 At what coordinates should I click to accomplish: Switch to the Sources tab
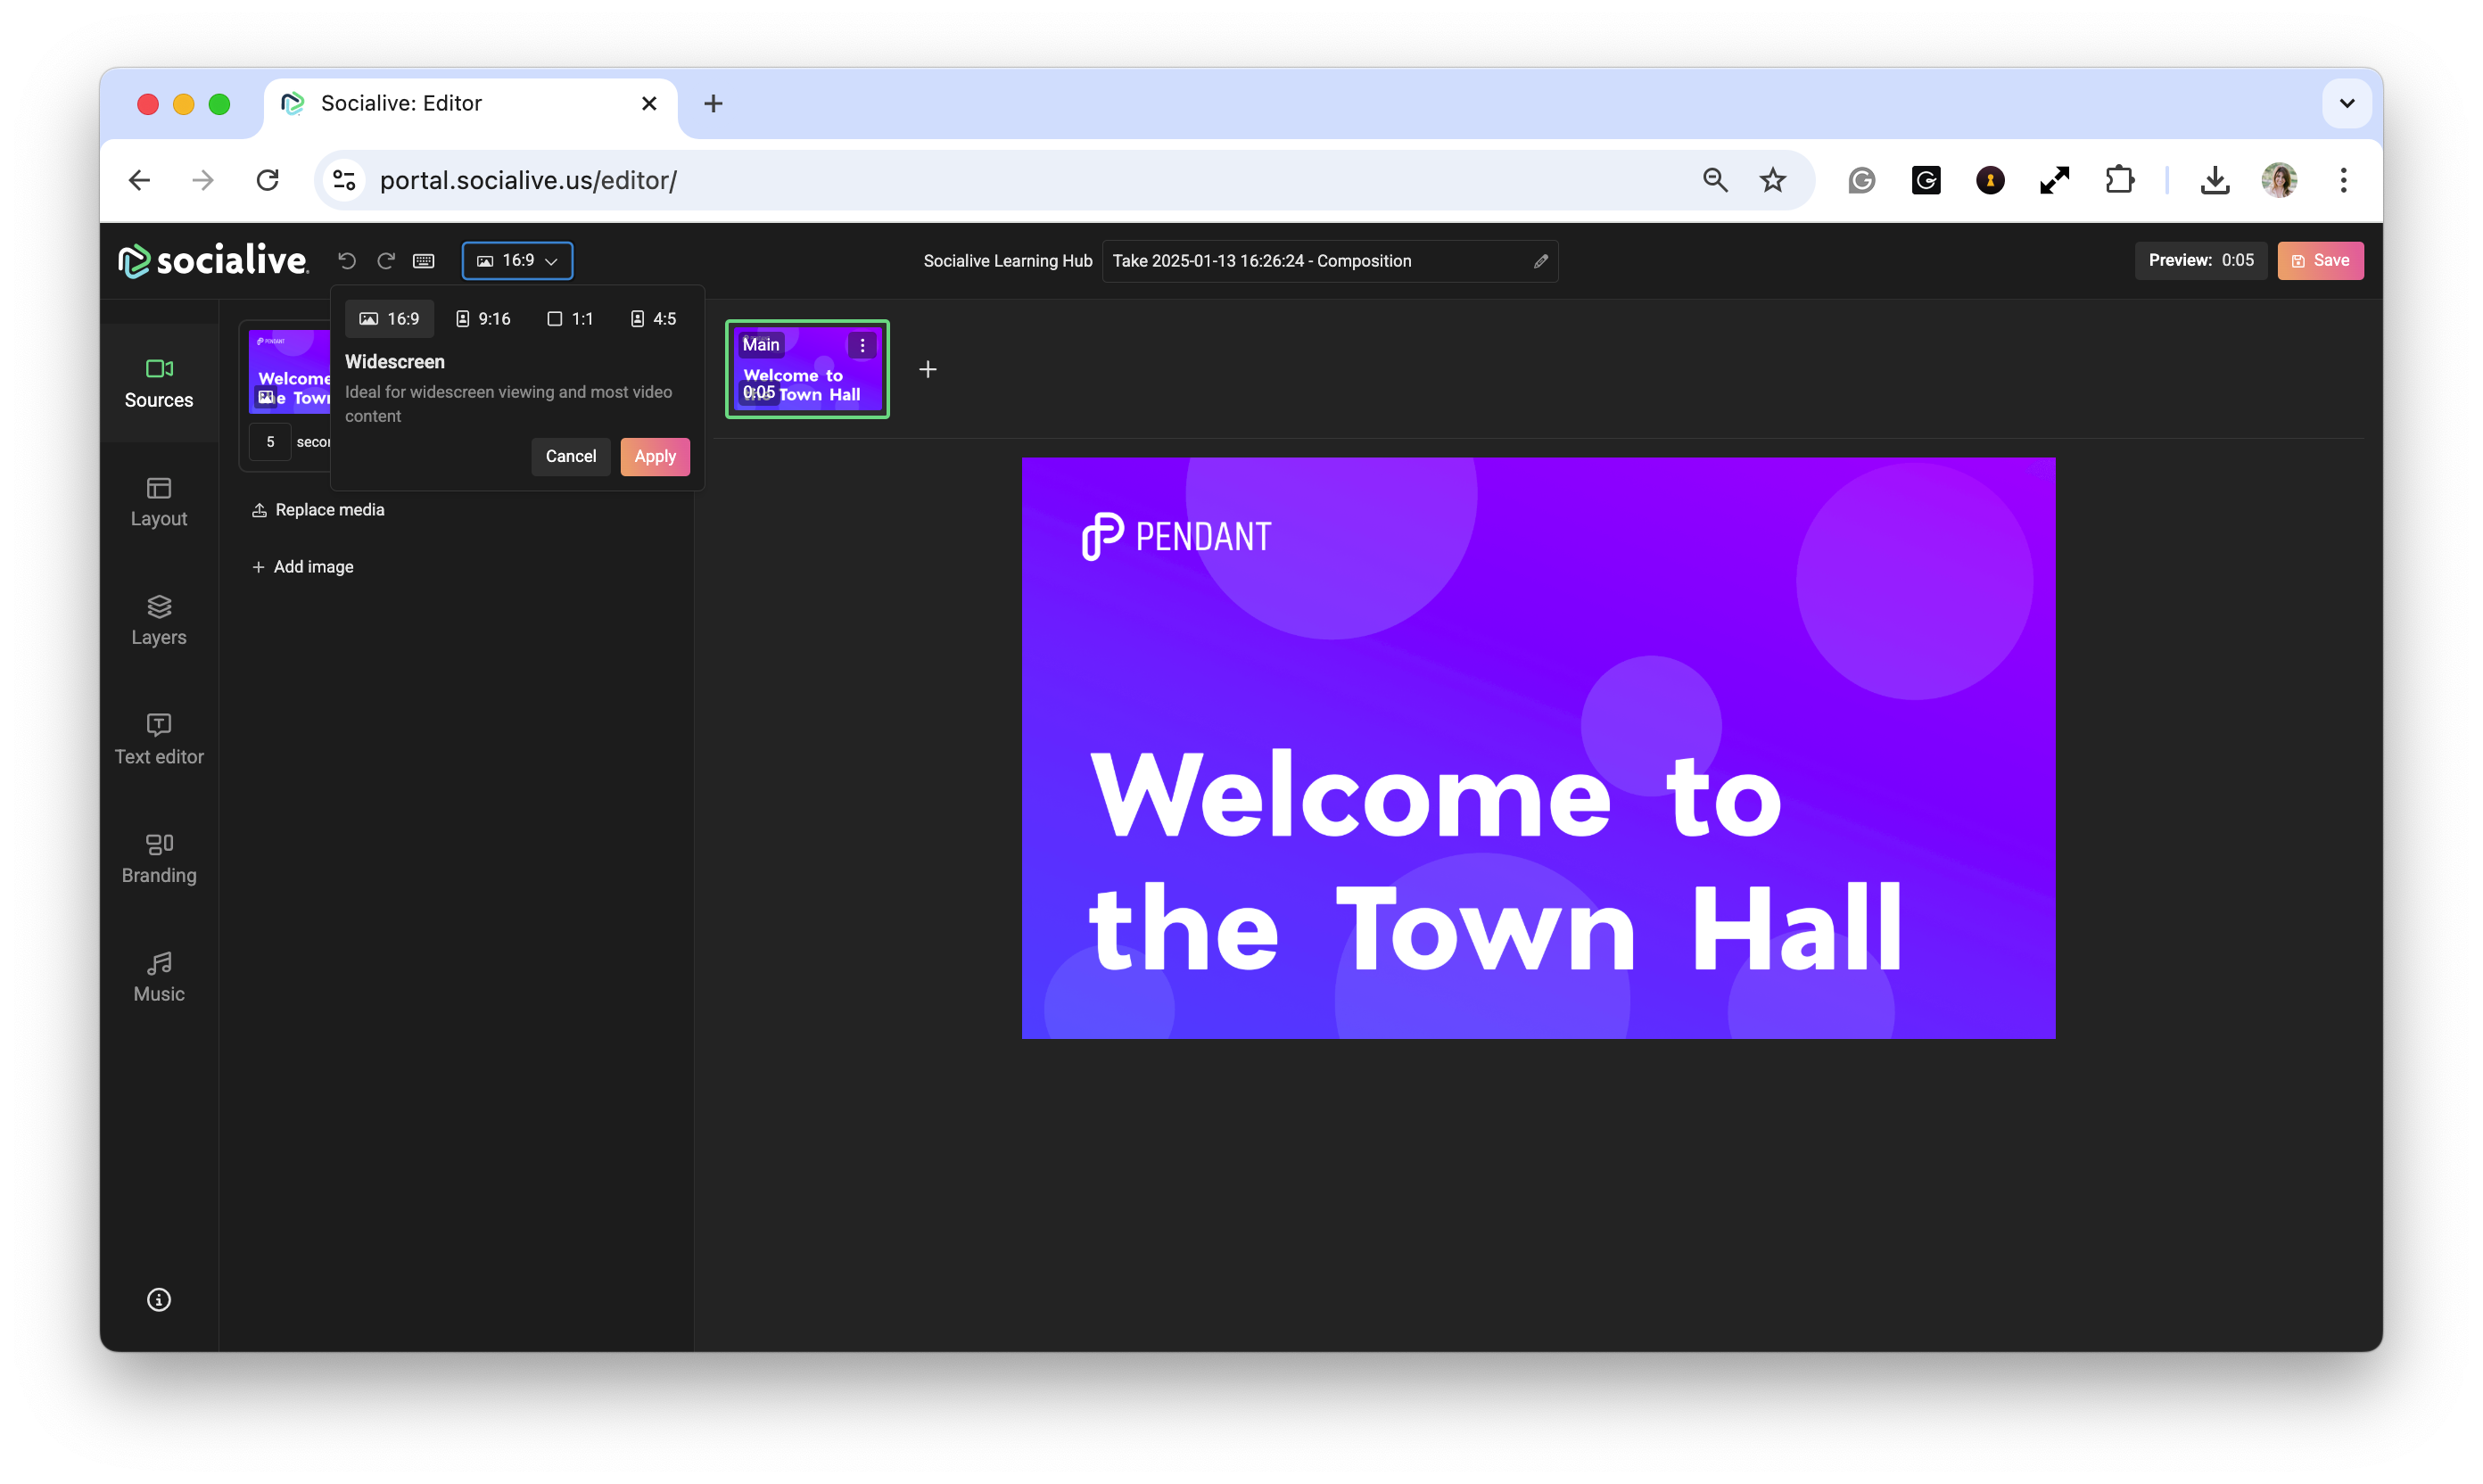click(x=159, y=383)
